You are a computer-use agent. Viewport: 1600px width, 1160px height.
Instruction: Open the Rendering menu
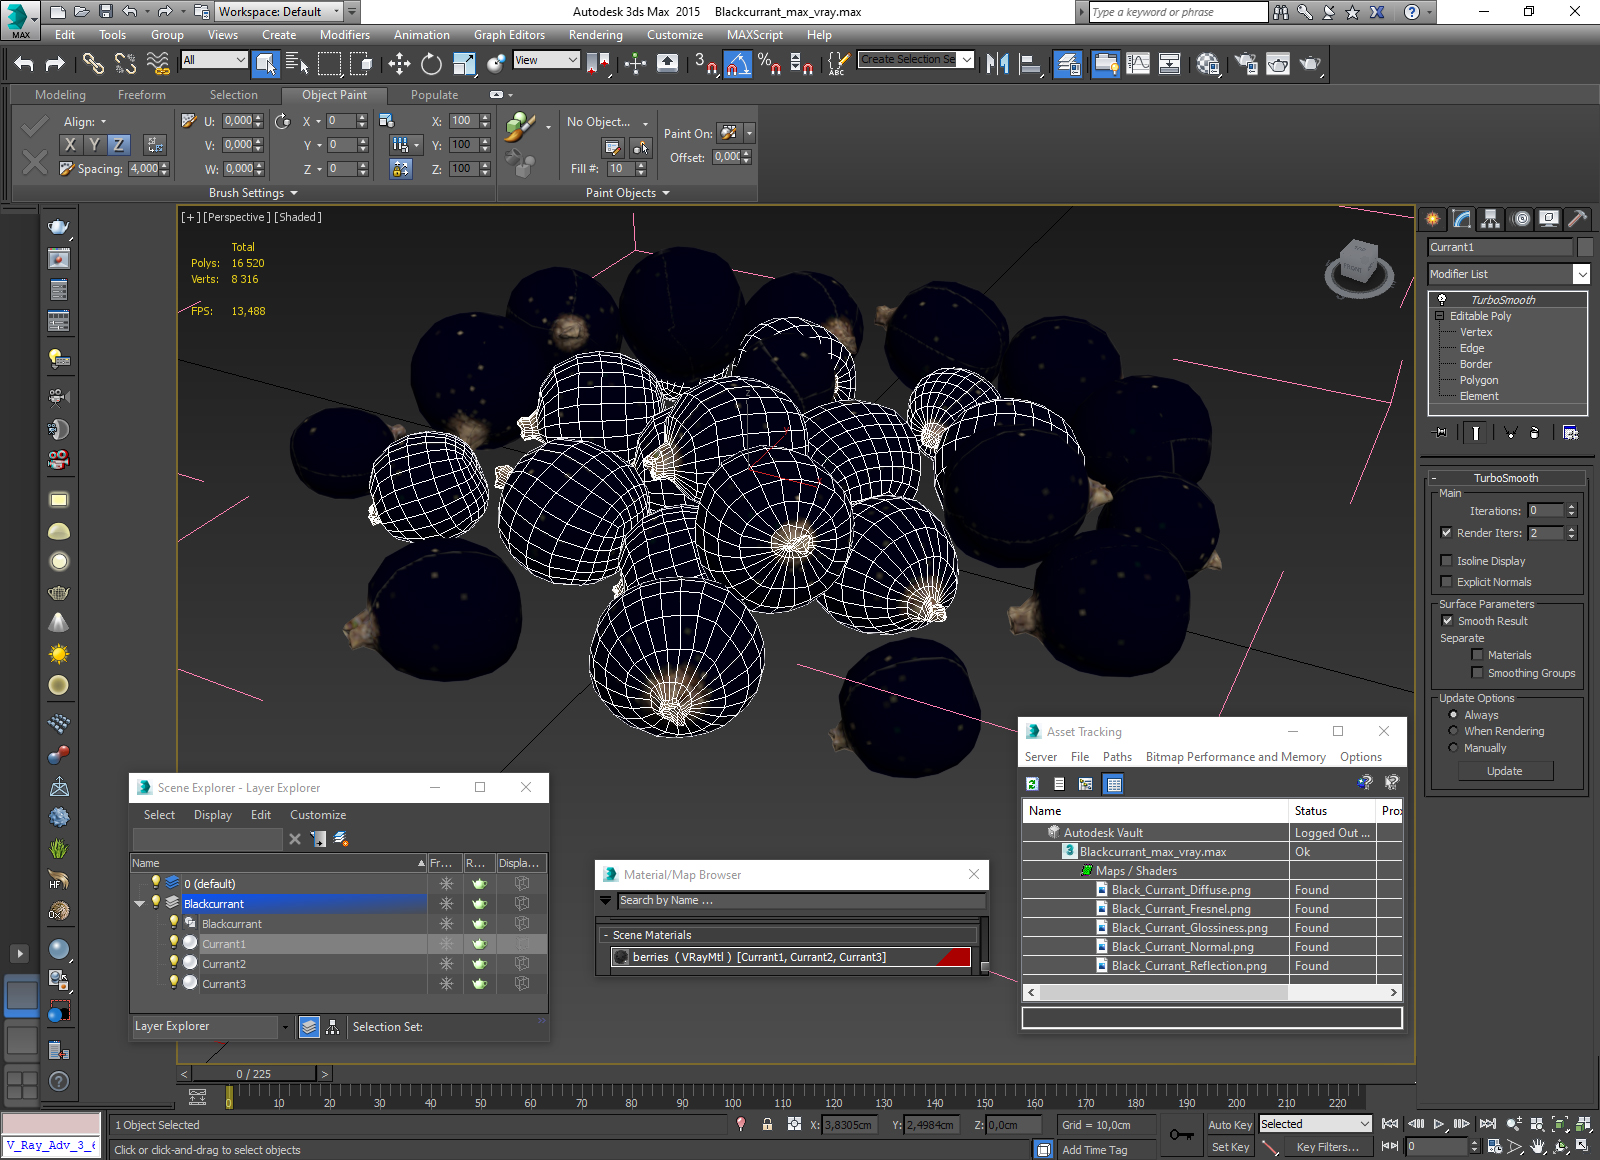coord(595,35)
